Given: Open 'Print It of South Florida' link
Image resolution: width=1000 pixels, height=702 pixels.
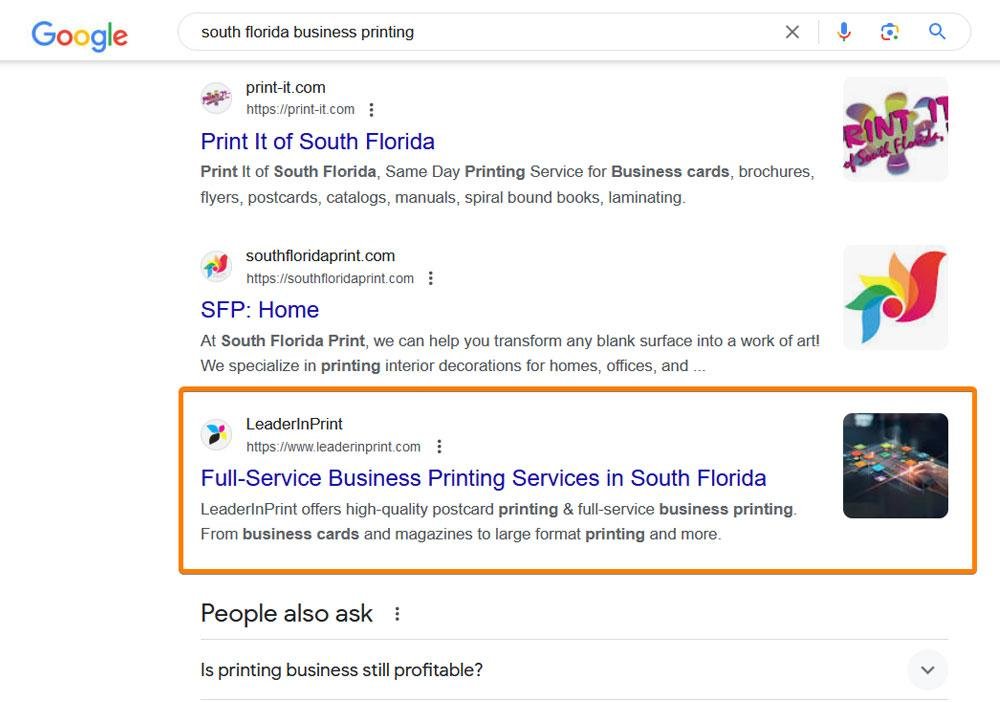Looking at the screenshot, I should (317, 141).
